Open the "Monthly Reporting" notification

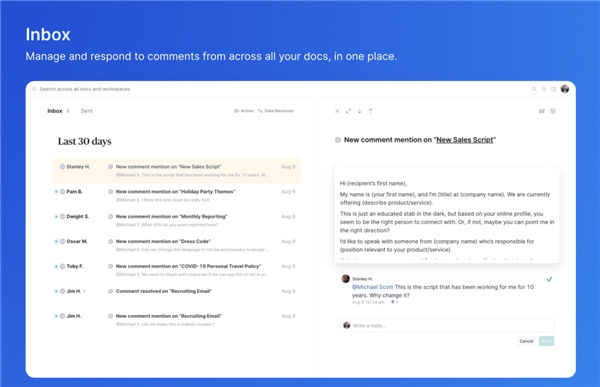(x=177, y=220)
